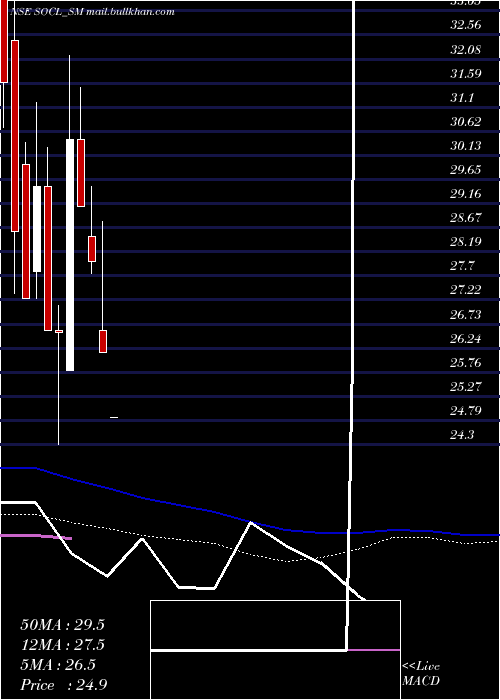Click the NSE SOCL_SM chart title text
Image resolution: width=500 pixels, height=700 pixels.
point(92,12)
